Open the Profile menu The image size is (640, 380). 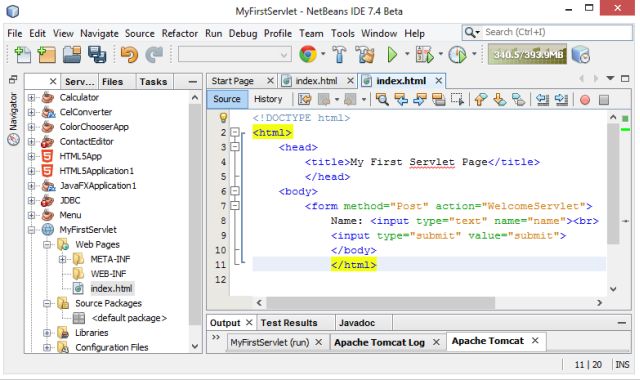[278, 33]
